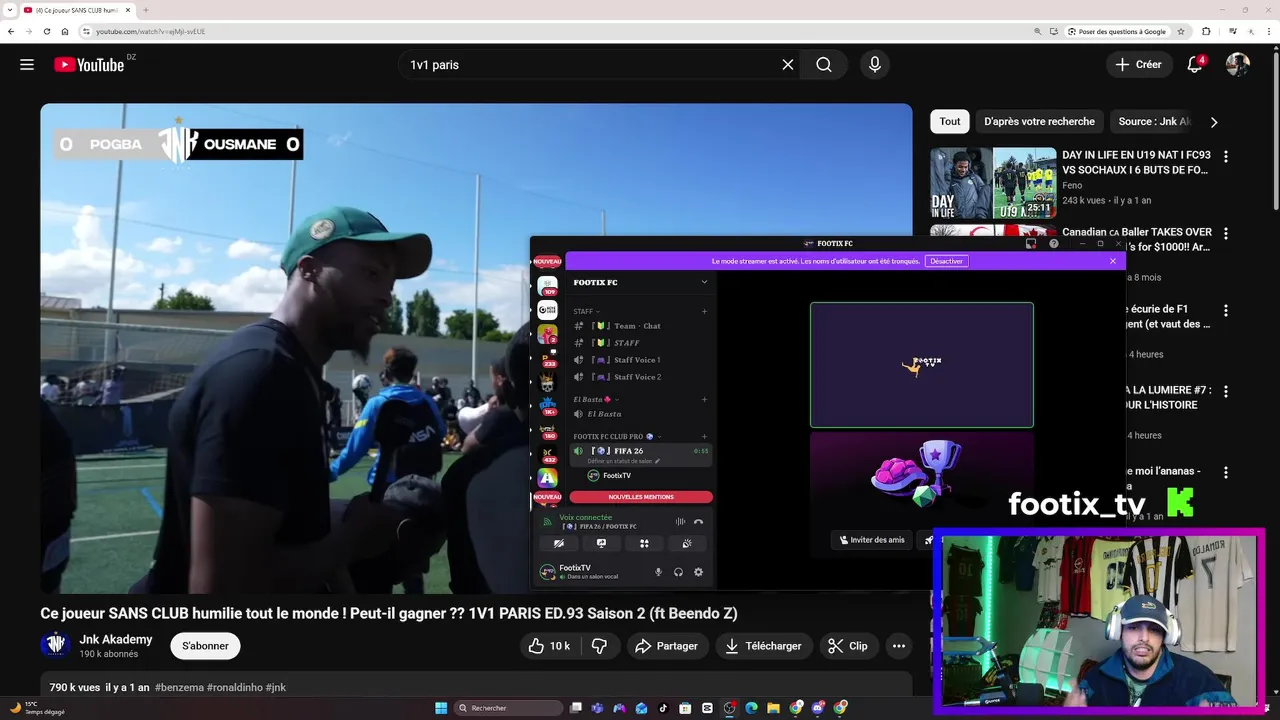Open Discord user settings gear
Screen dimensions: 1280x720
click(698, 572)
